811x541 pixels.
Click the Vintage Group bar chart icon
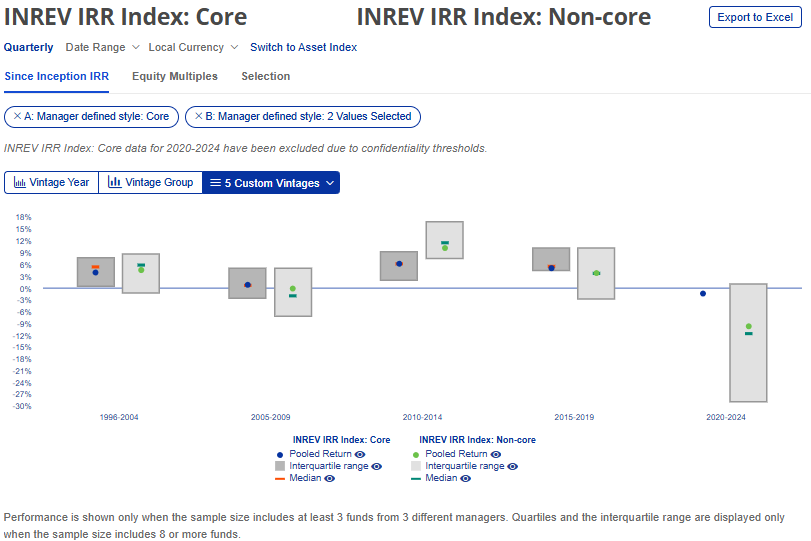[x=114, y=182]
